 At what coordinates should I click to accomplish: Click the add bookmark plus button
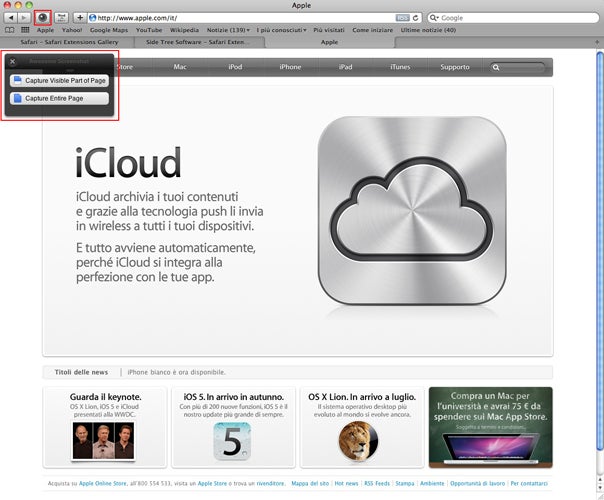[79, 18]
